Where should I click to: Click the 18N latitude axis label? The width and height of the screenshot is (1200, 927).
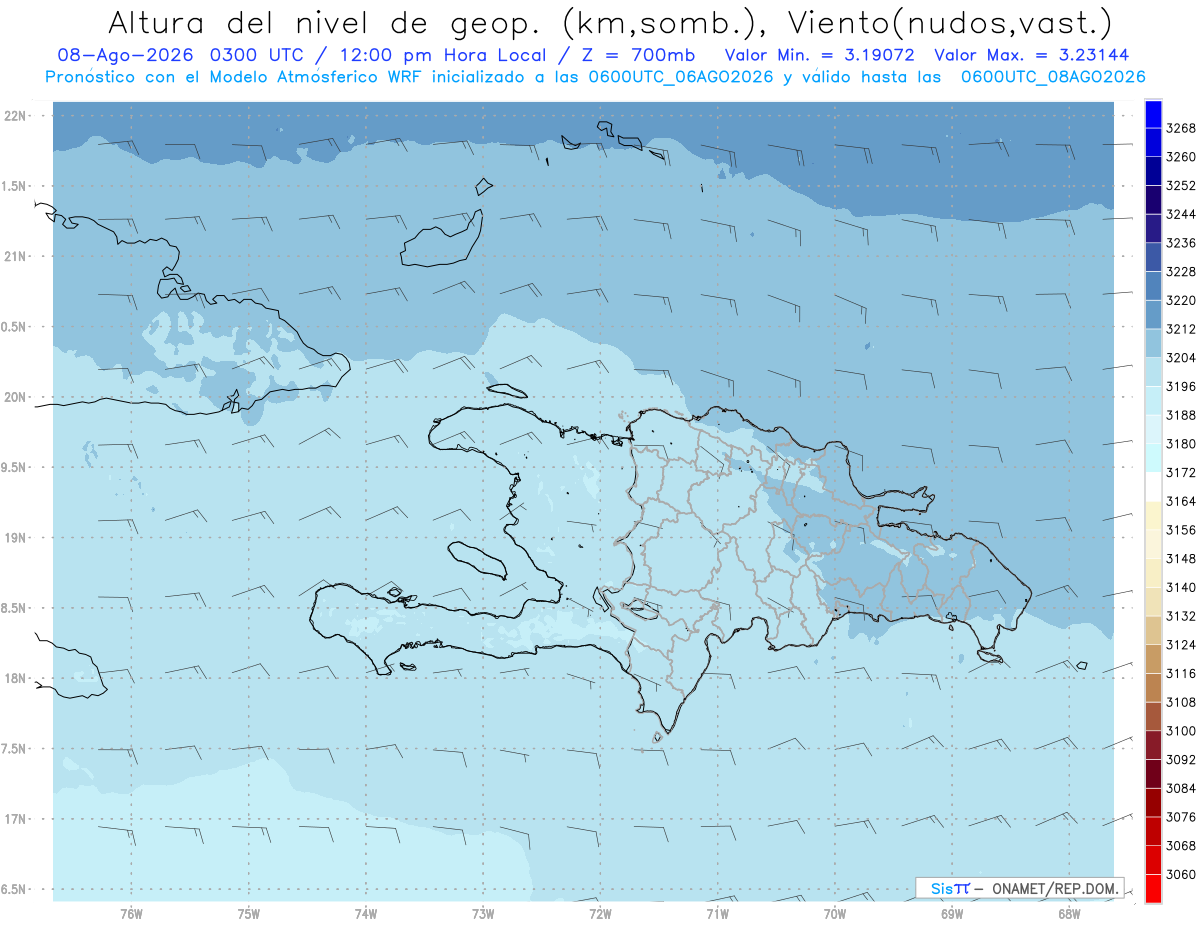(15, 678)
